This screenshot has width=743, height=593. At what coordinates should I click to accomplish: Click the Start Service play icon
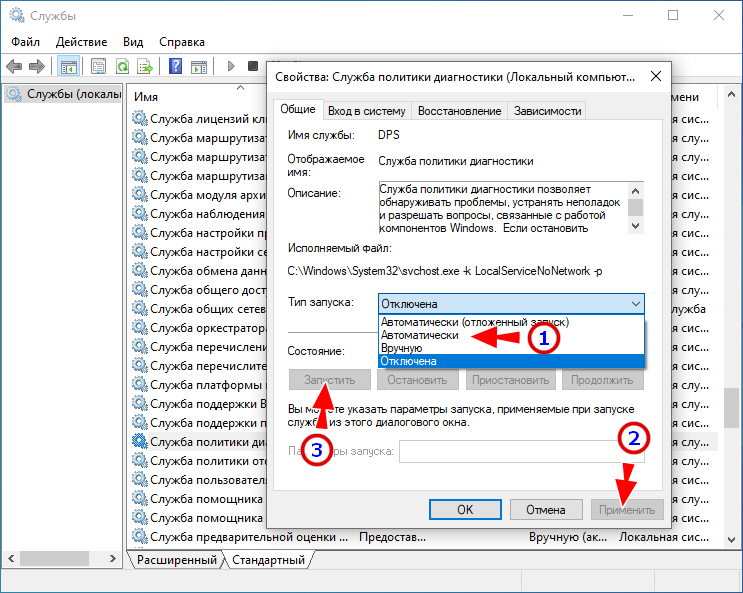(231, 66)
